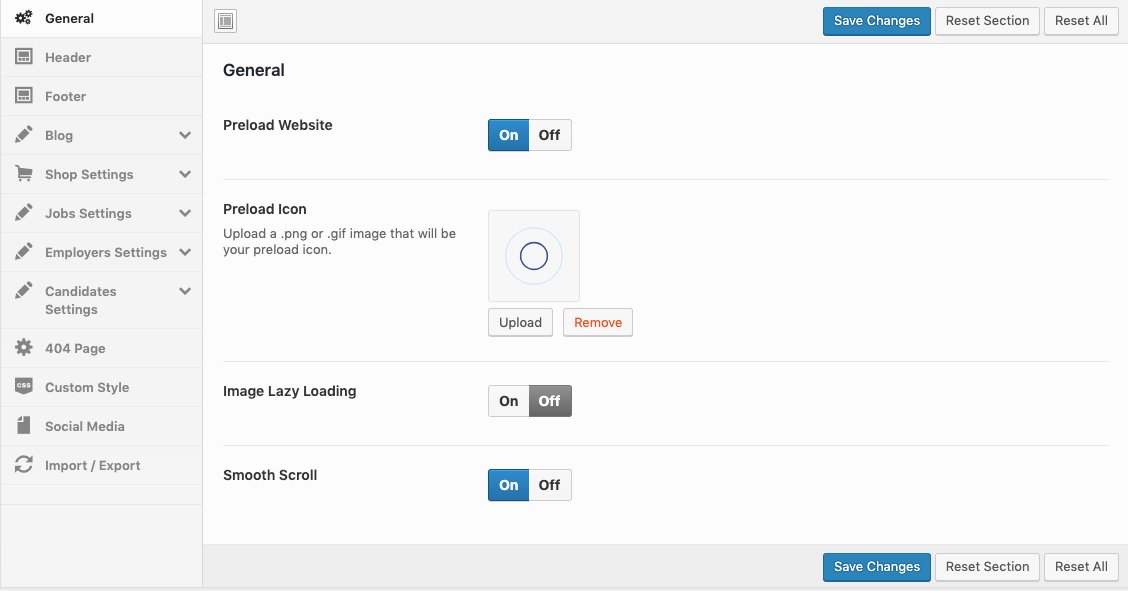Expand the Blog submenu chevron
The width and height of the screenshot is (1128, 591).
click(185, 135)
